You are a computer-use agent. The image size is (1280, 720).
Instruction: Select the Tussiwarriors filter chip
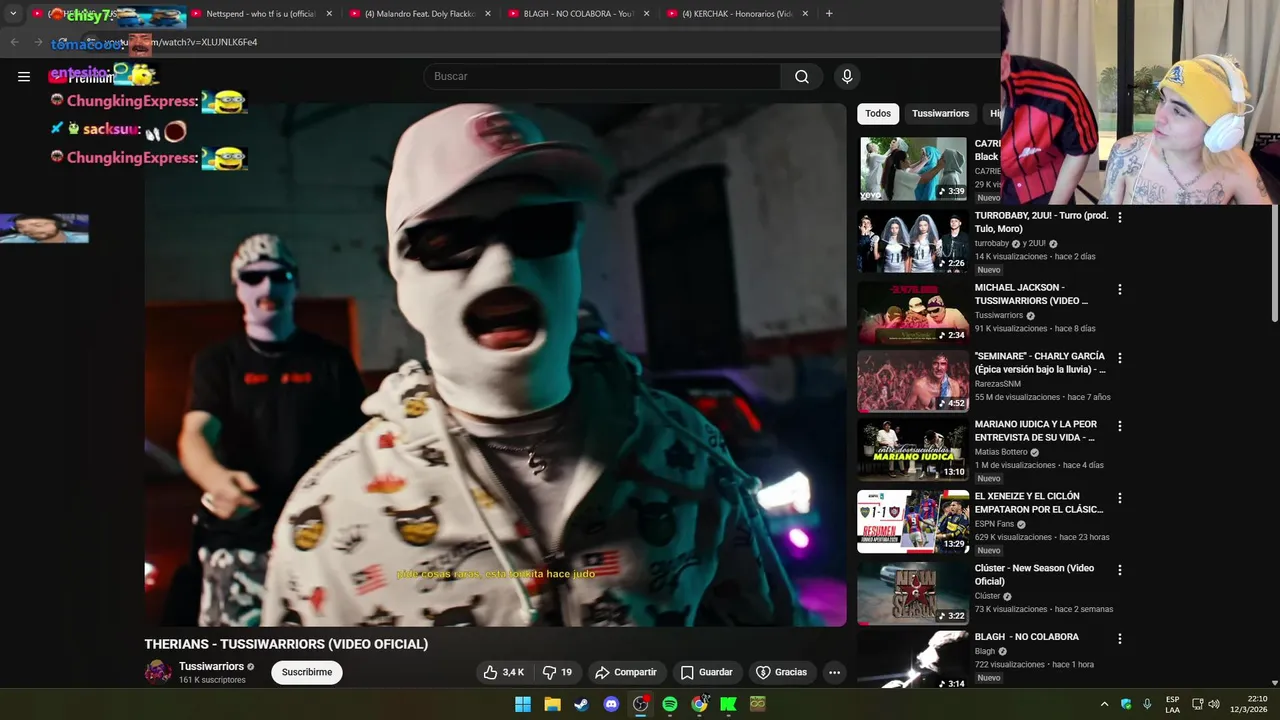[x=940, y=114]
